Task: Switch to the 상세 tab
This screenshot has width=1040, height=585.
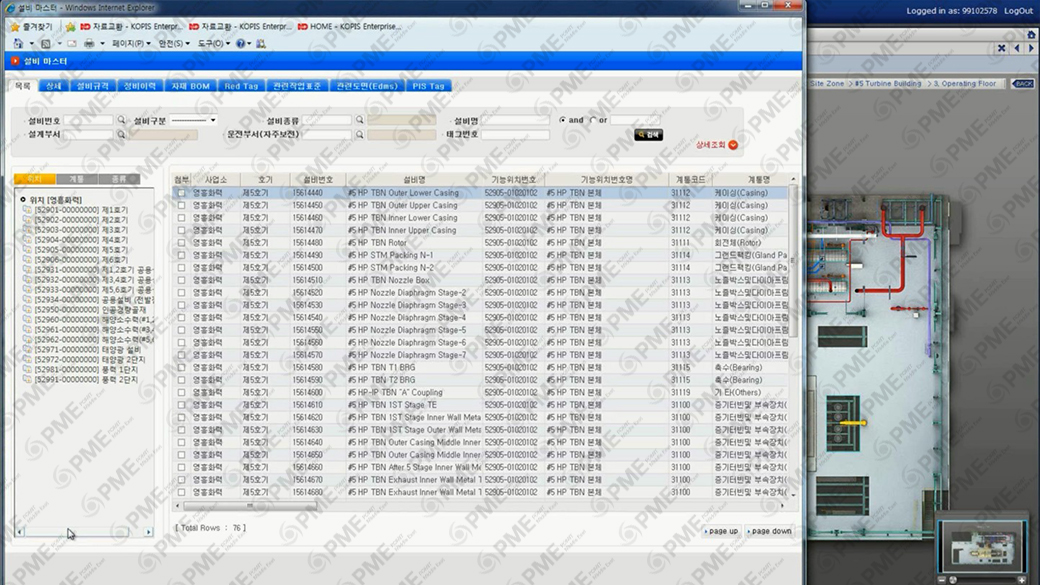Action: [x=54, y=86]
